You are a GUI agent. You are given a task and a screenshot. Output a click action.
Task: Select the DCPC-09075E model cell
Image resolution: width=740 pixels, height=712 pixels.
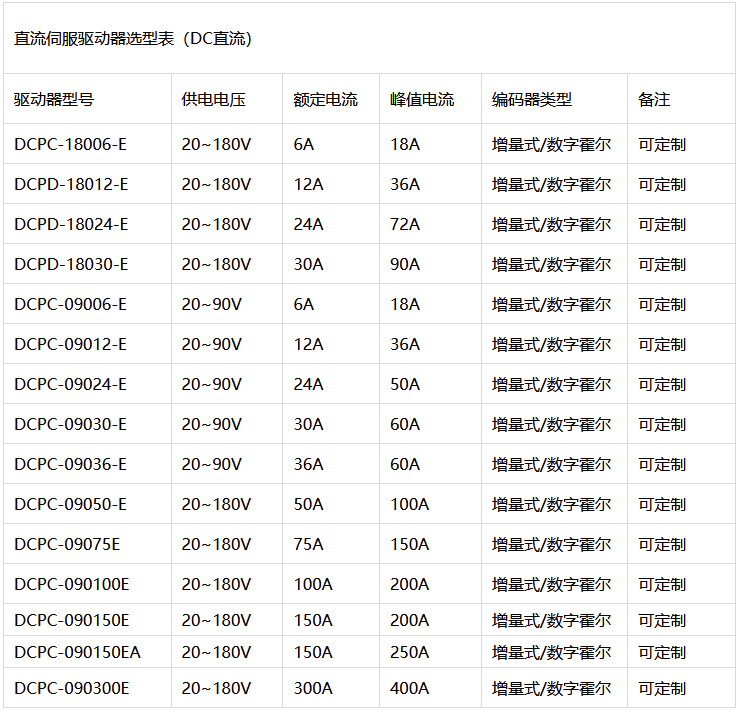[x=67, y=544]
